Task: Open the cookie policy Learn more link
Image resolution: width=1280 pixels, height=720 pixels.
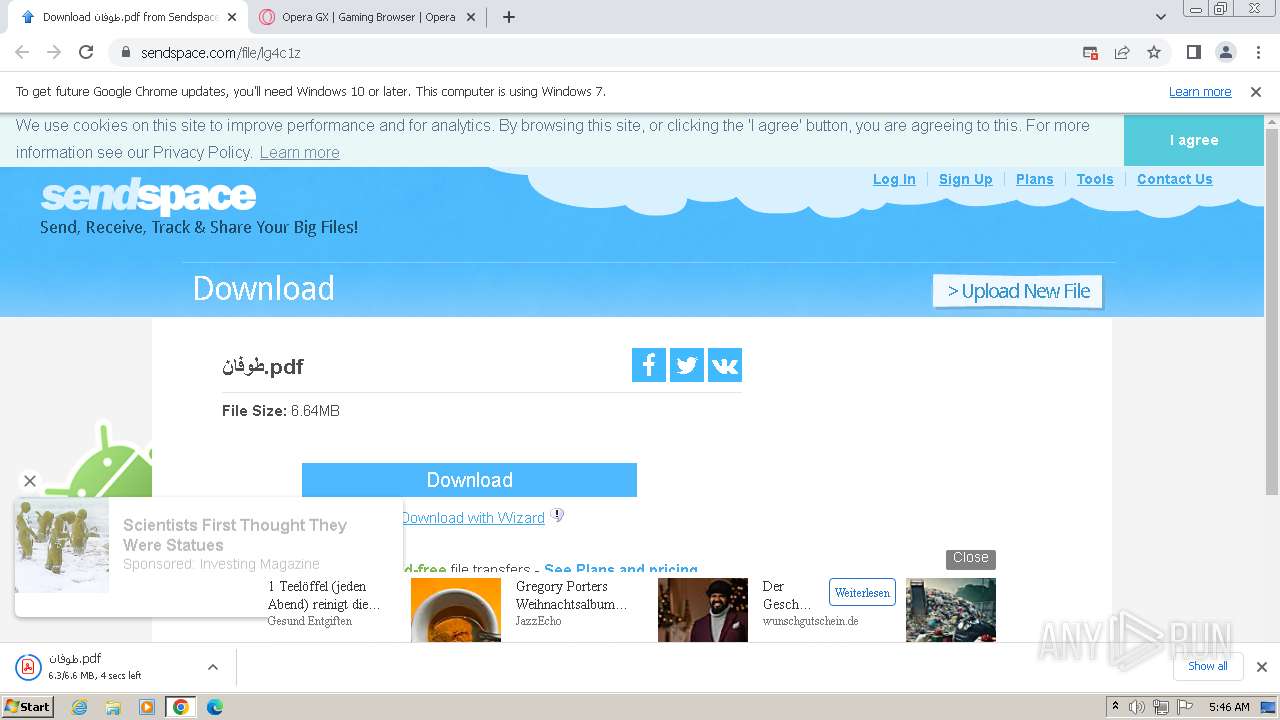Action: pos(299,152)
